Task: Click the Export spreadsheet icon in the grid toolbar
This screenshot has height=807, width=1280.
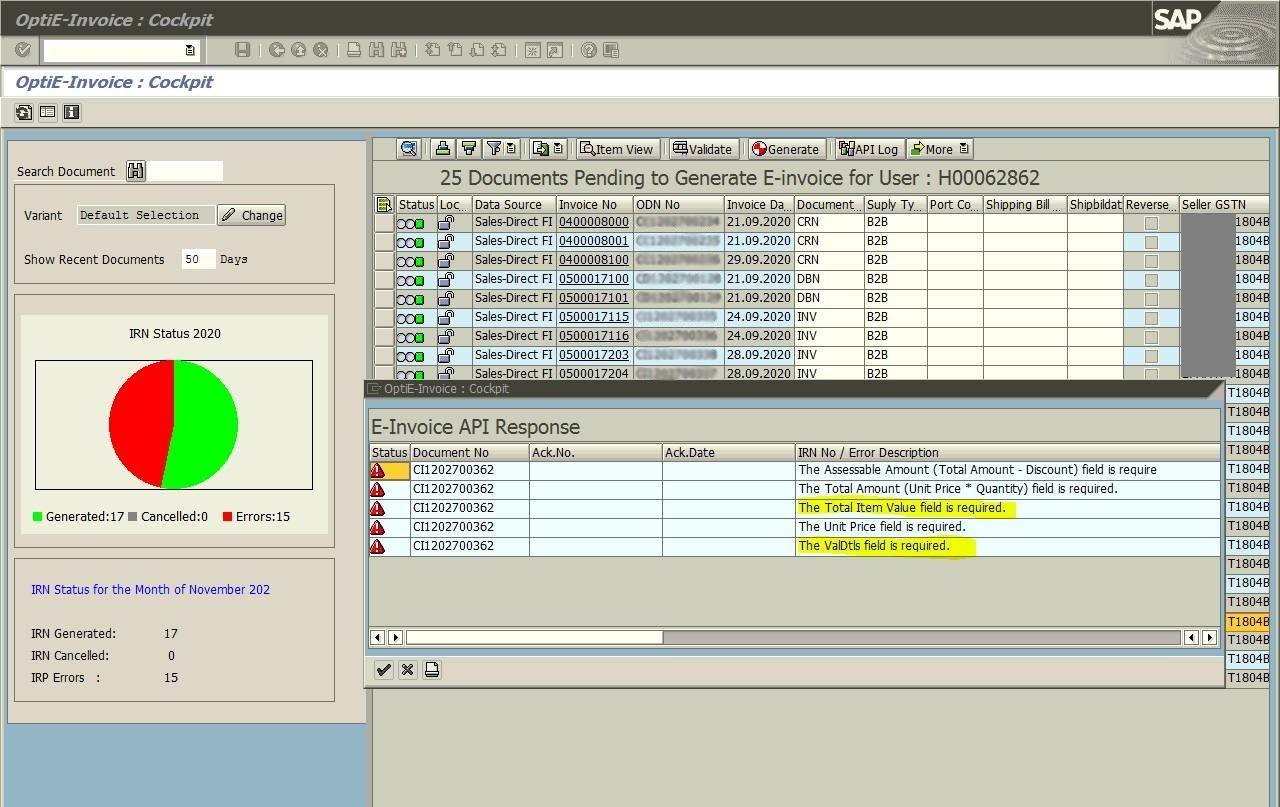Action: [541, 149]
